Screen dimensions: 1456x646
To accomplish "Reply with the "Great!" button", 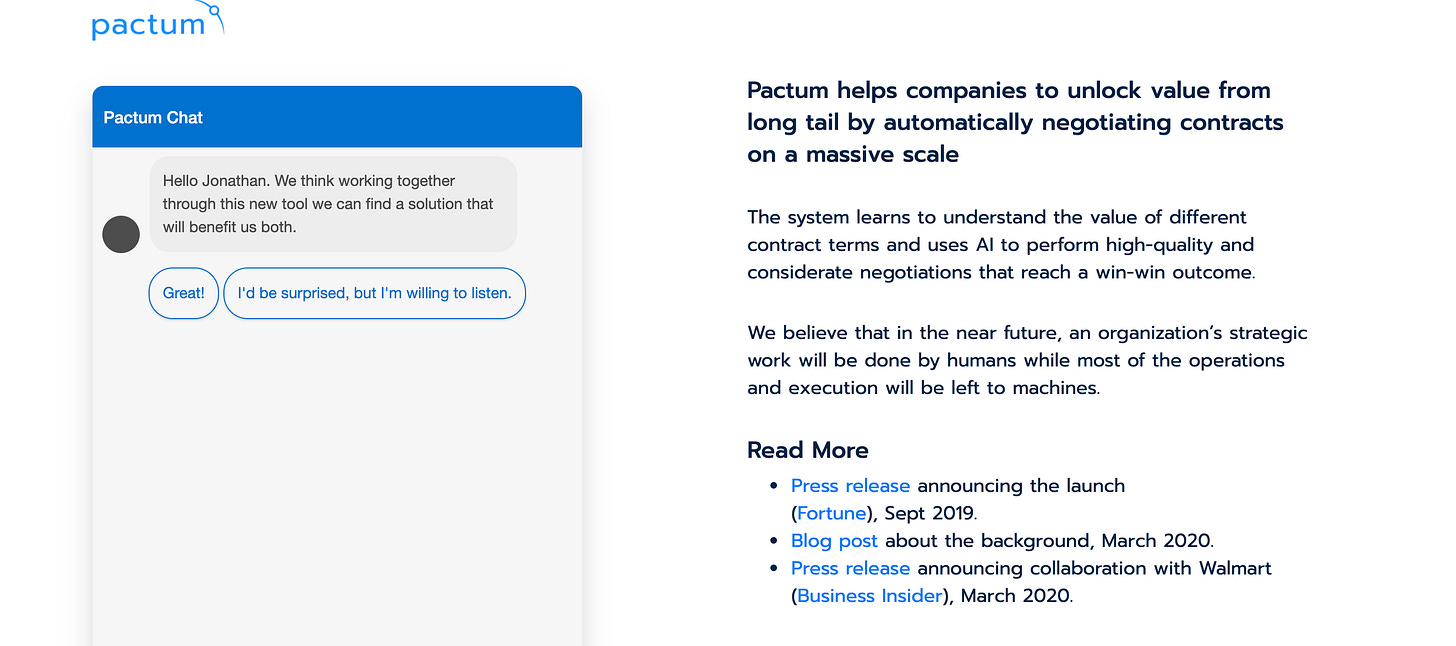I will click(x=184, y=293).
